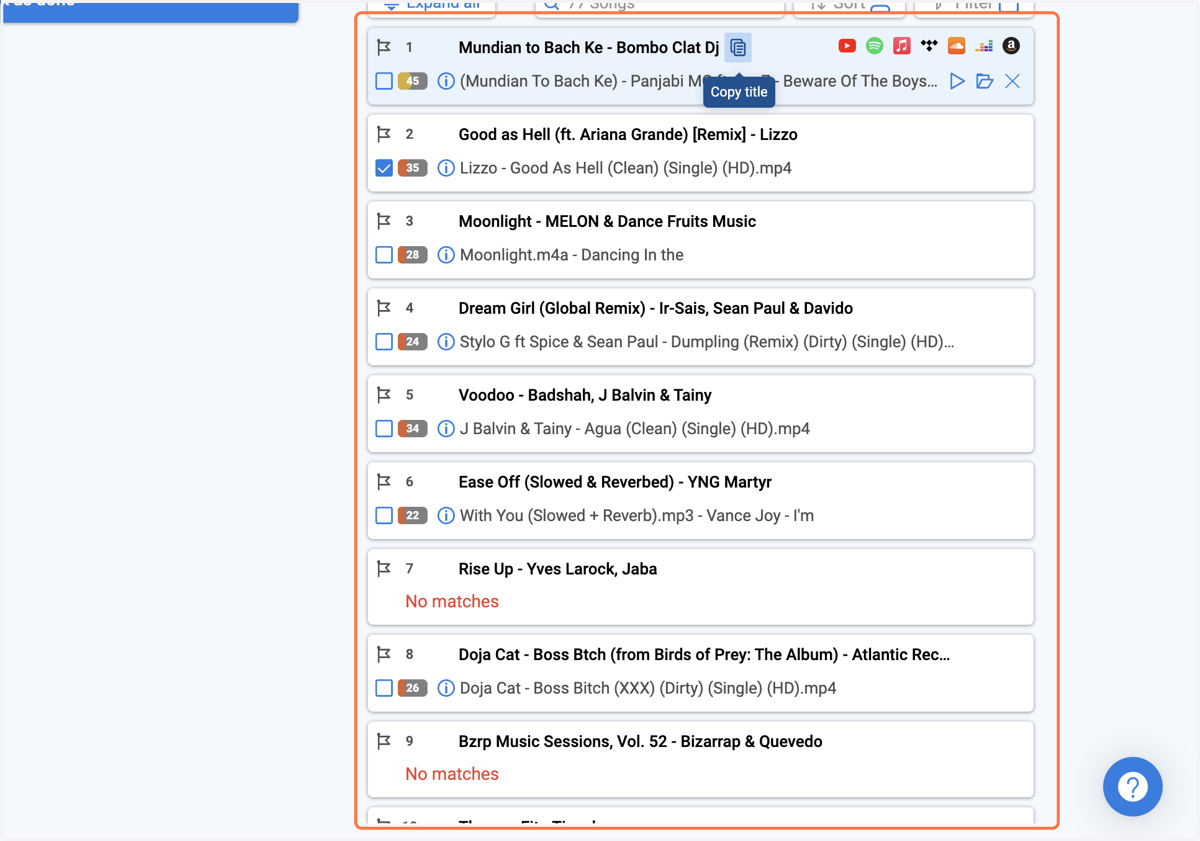Open Deezer icon for song 1

984,46
